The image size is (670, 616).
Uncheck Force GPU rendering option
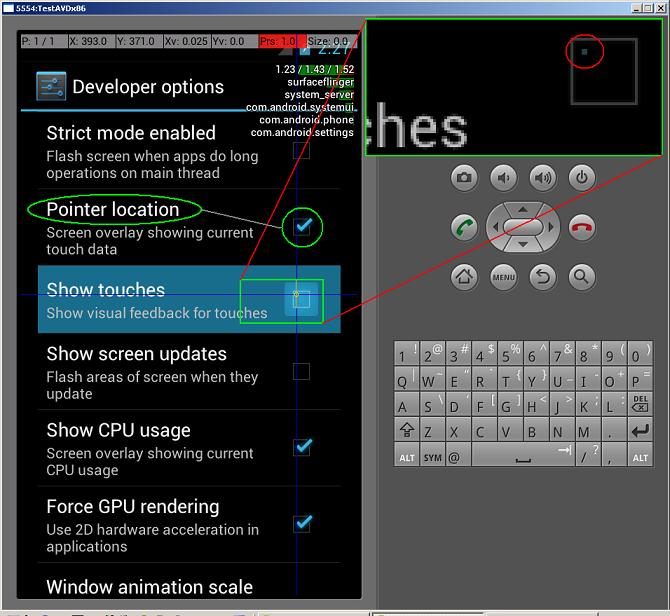tap(301, 523)
